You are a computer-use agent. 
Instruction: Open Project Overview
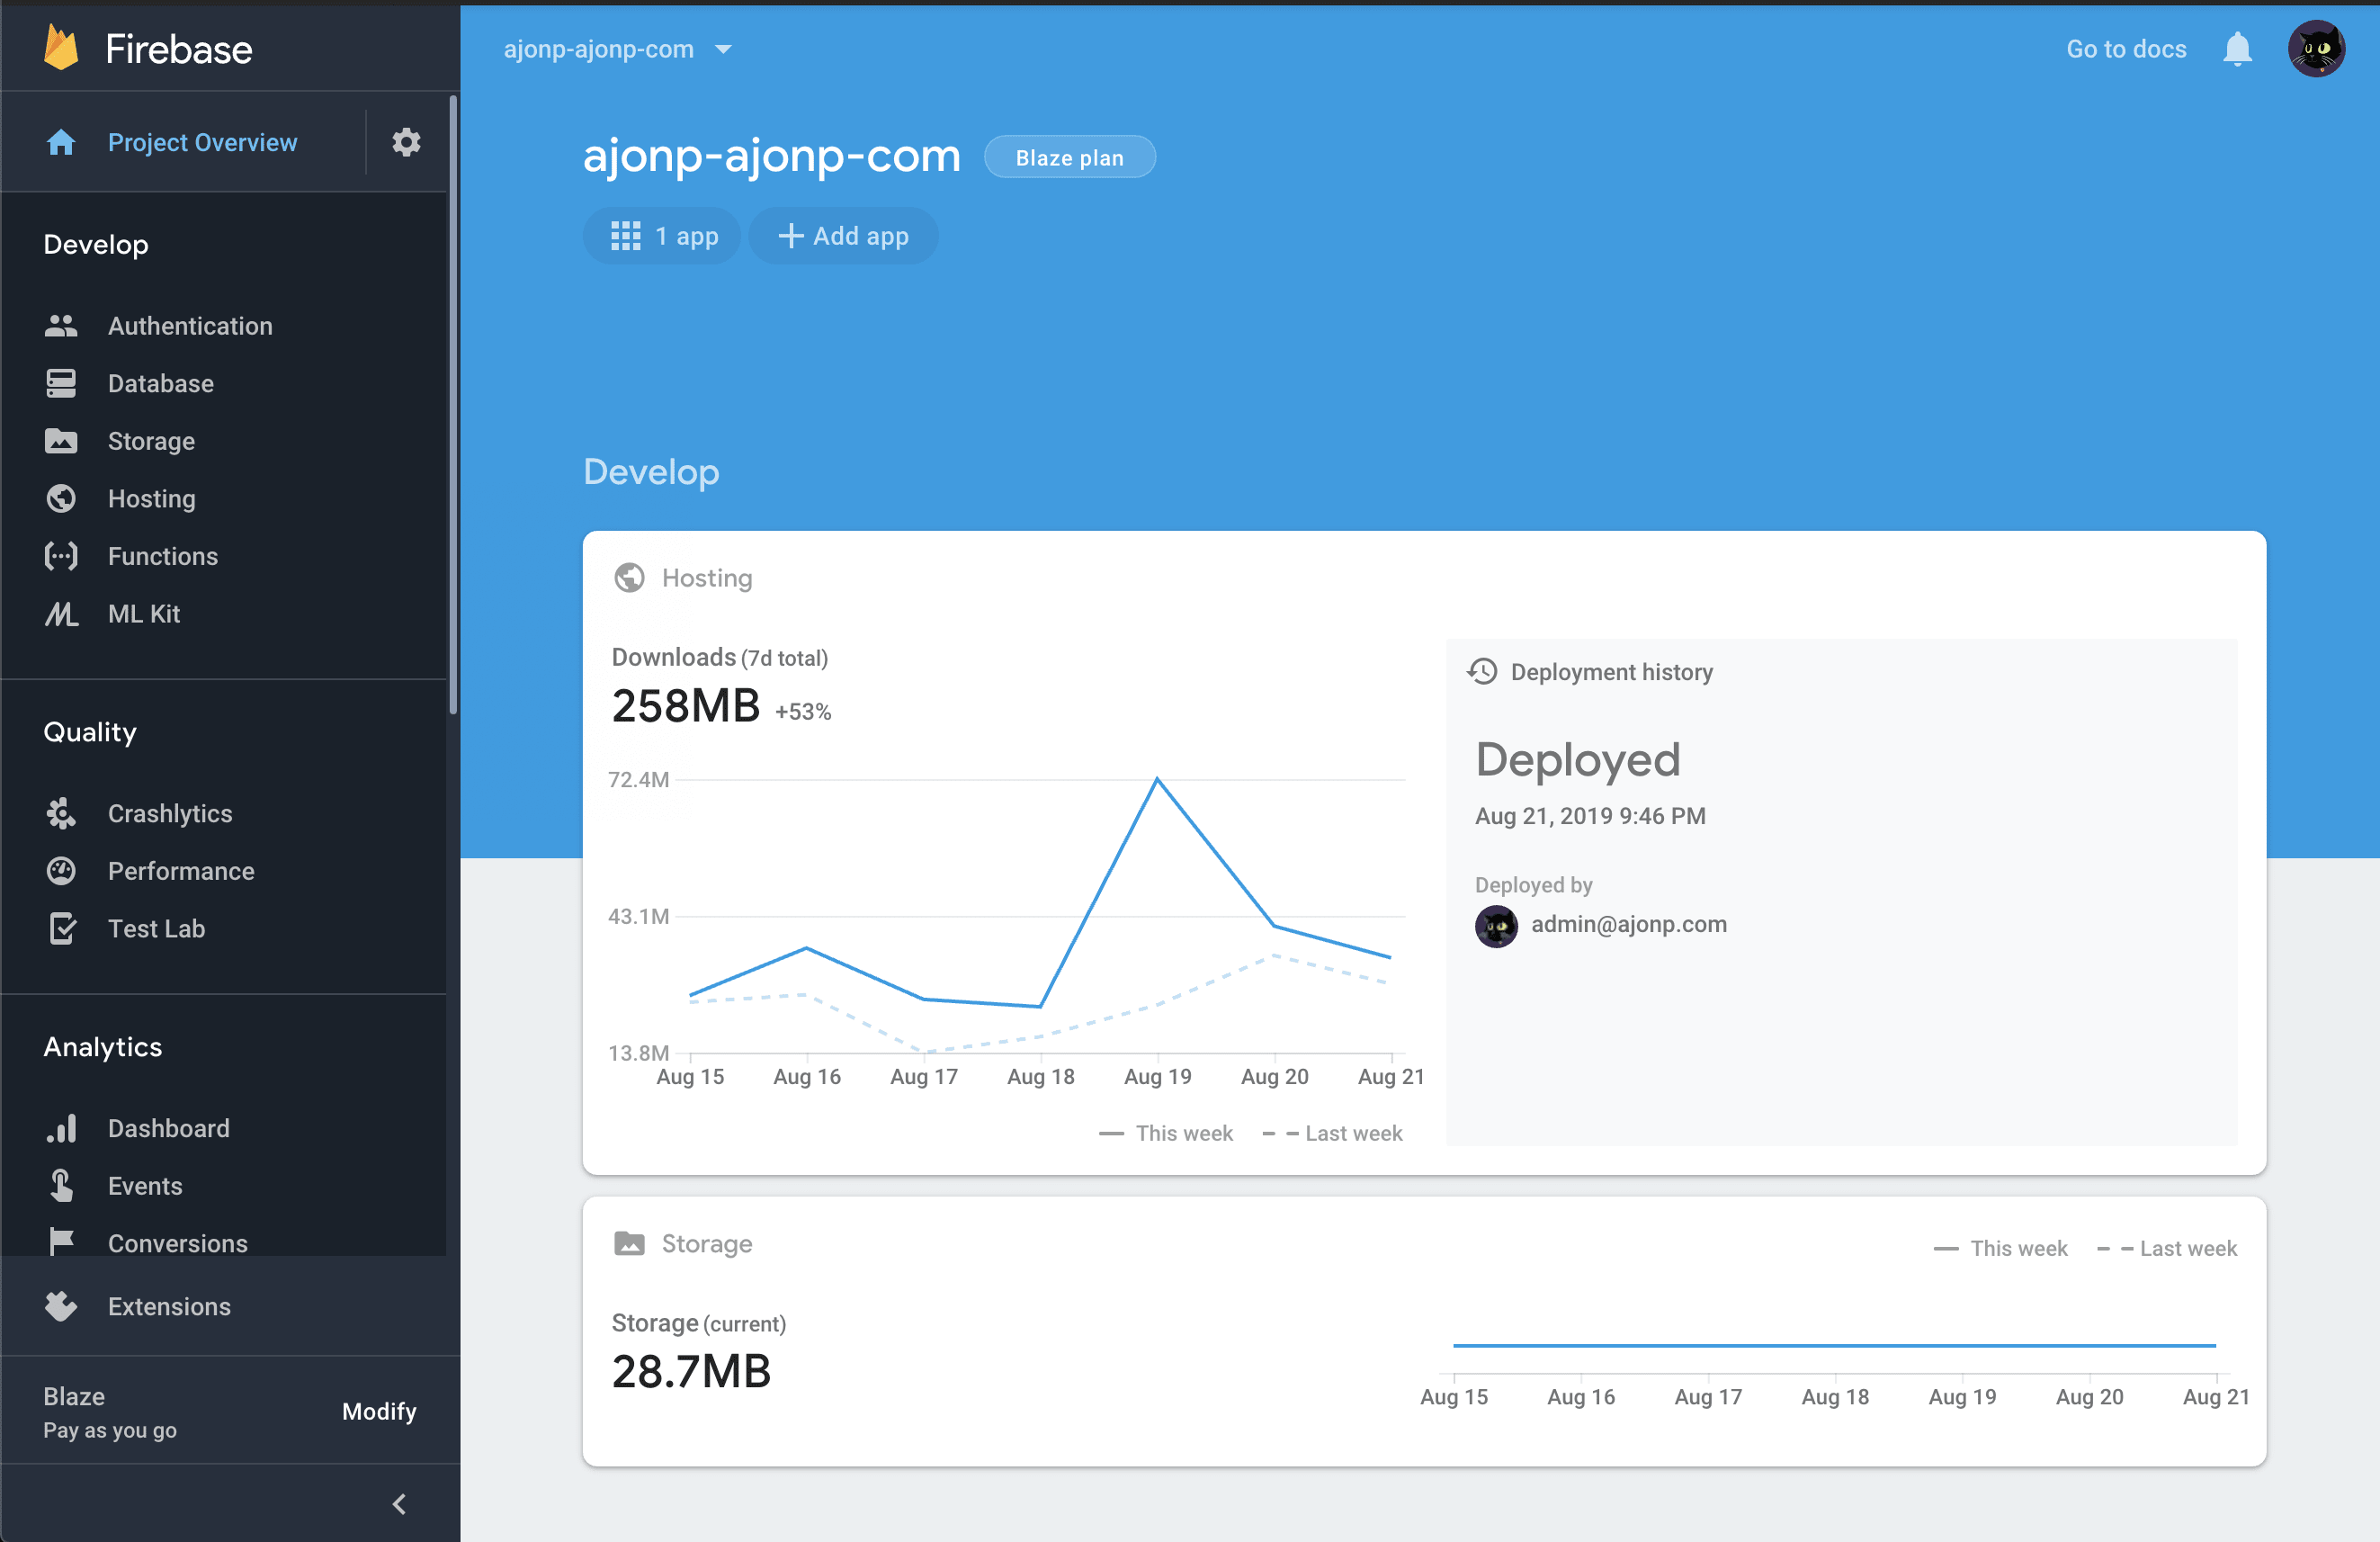click(202, 142)
